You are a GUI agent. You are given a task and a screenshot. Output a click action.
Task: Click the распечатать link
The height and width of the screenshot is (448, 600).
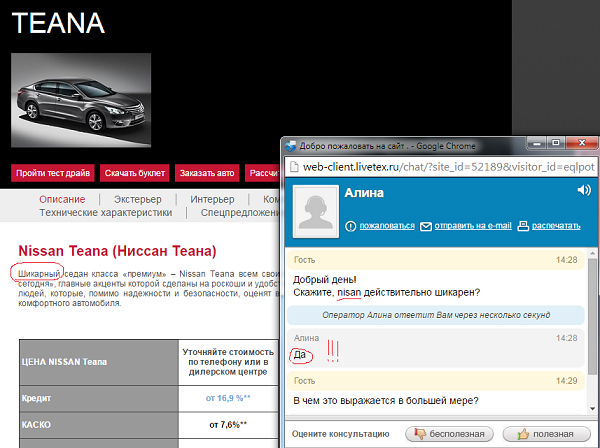pos(556,226)
